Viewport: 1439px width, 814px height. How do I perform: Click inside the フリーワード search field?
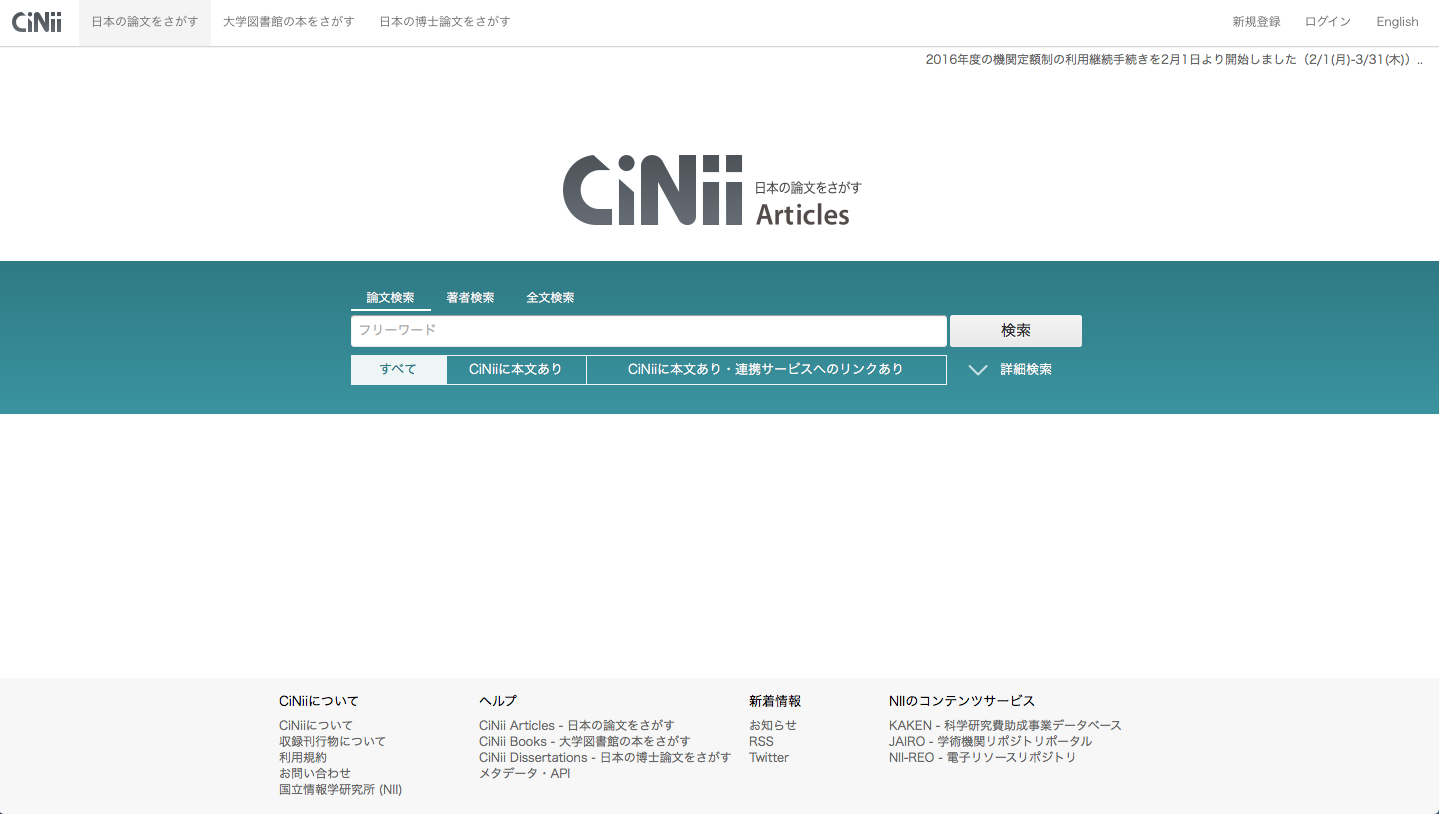coord(647,330)
